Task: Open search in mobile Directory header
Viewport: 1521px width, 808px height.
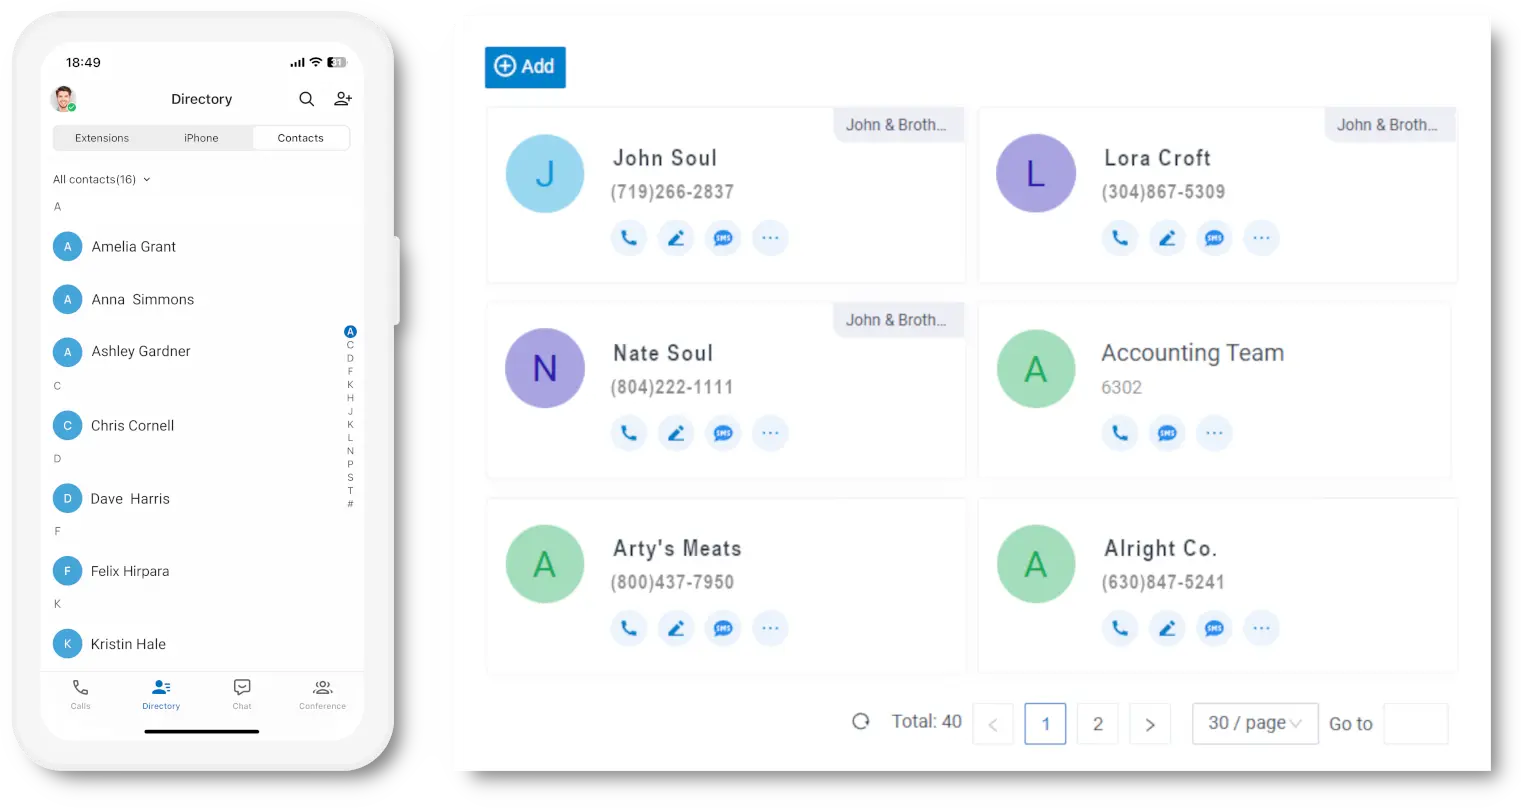Action: (x=307, y=99)
